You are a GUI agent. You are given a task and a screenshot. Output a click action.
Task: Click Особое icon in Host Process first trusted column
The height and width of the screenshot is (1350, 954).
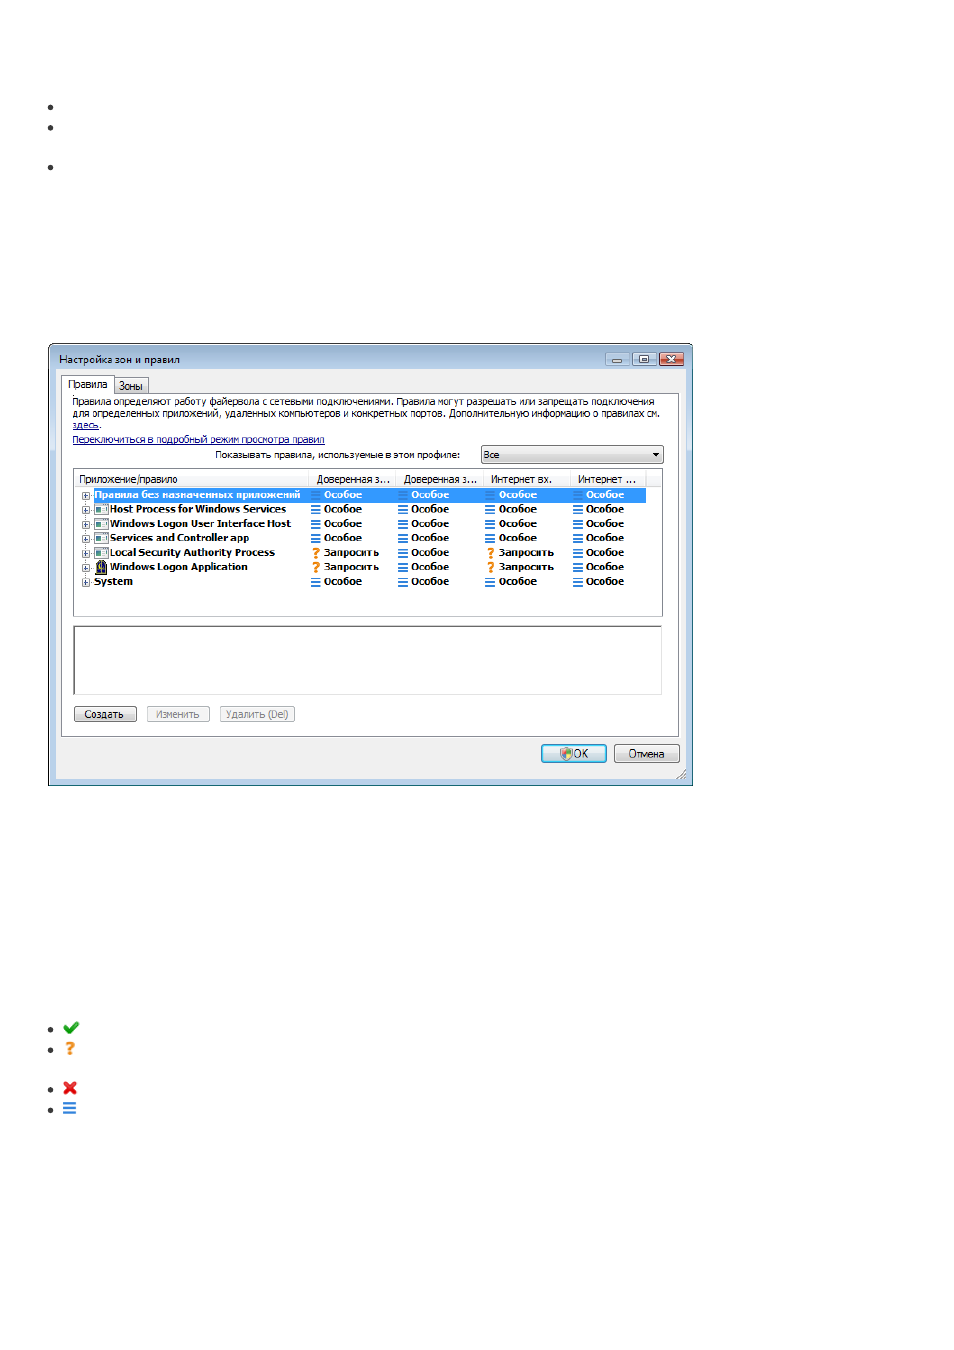[316, 510]
